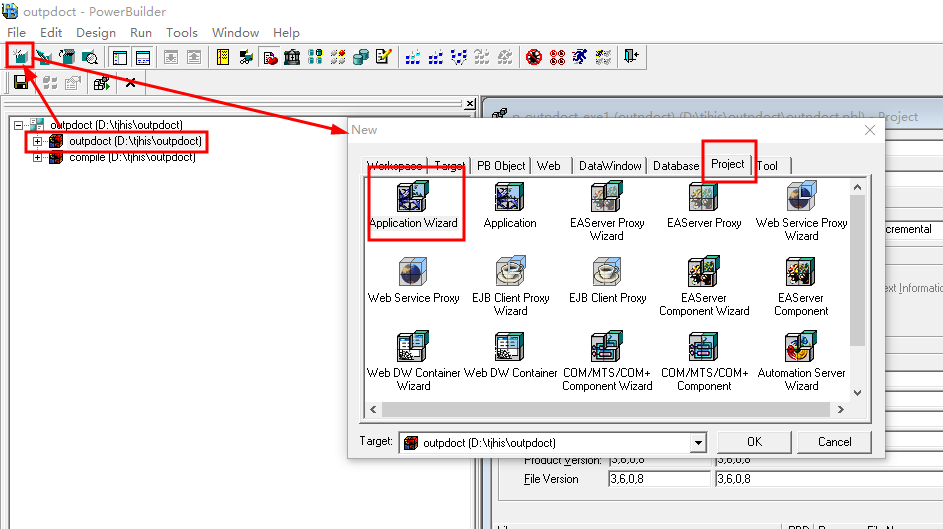The height and width of the screenshot is (529, 943).
Task: Switch to the DataWindow tab
Action: click(x=610, y=166)
